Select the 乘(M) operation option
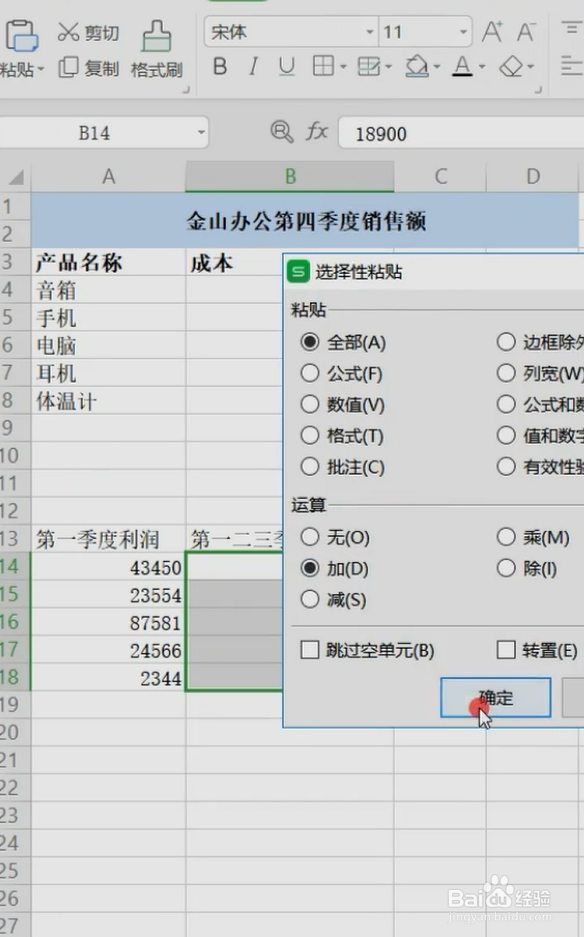Screen dimensions: 584x937 tap(506, 537)
